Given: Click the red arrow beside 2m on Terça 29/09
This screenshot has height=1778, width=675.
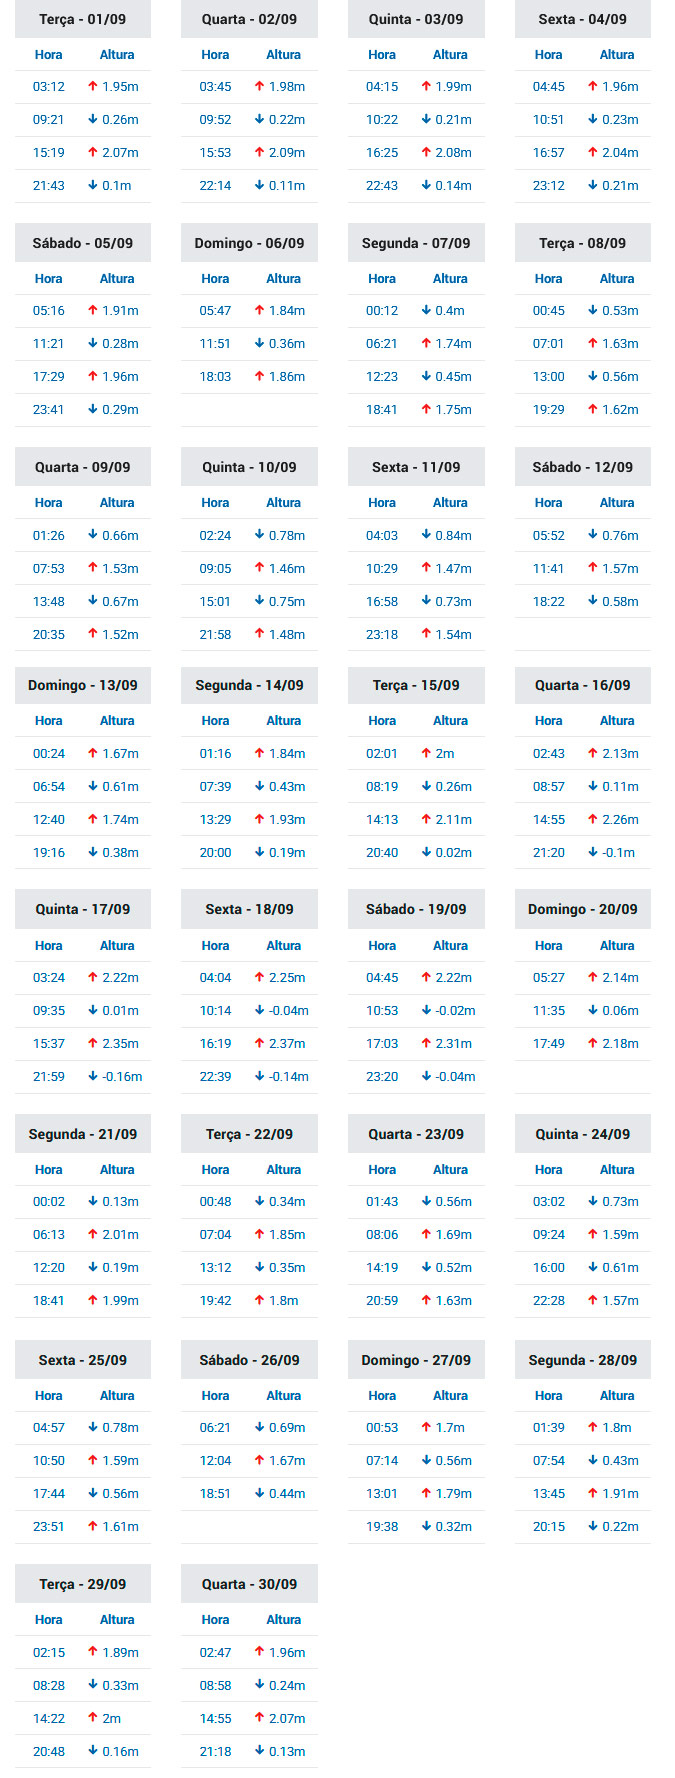Looking at the screenshot, I should (x=93, y=1718).
